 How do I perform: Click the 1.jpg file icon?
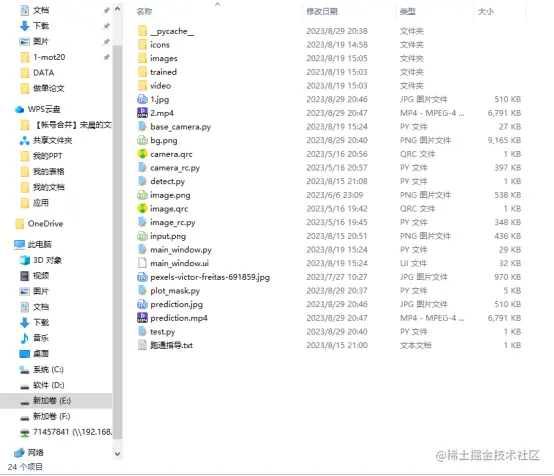point(142,99)
